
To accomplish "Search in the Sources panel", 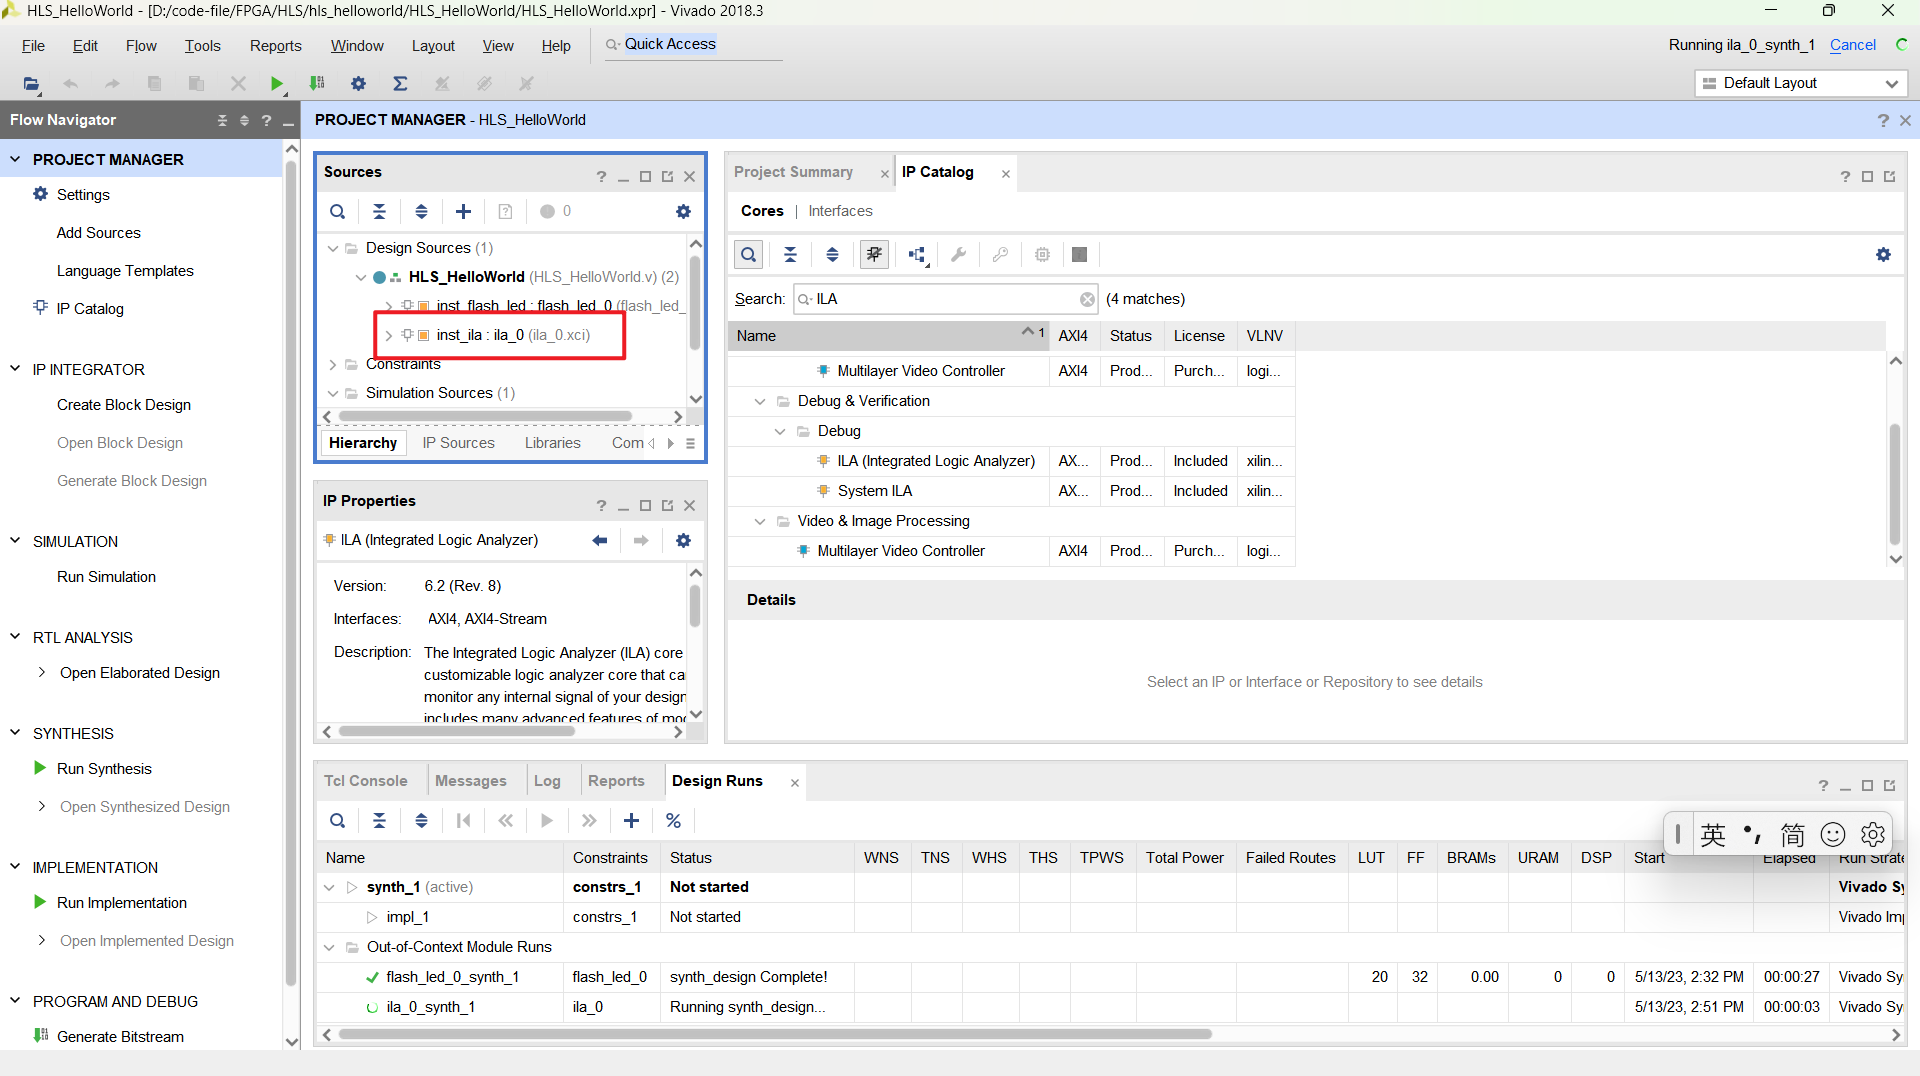I will (338, 211).
